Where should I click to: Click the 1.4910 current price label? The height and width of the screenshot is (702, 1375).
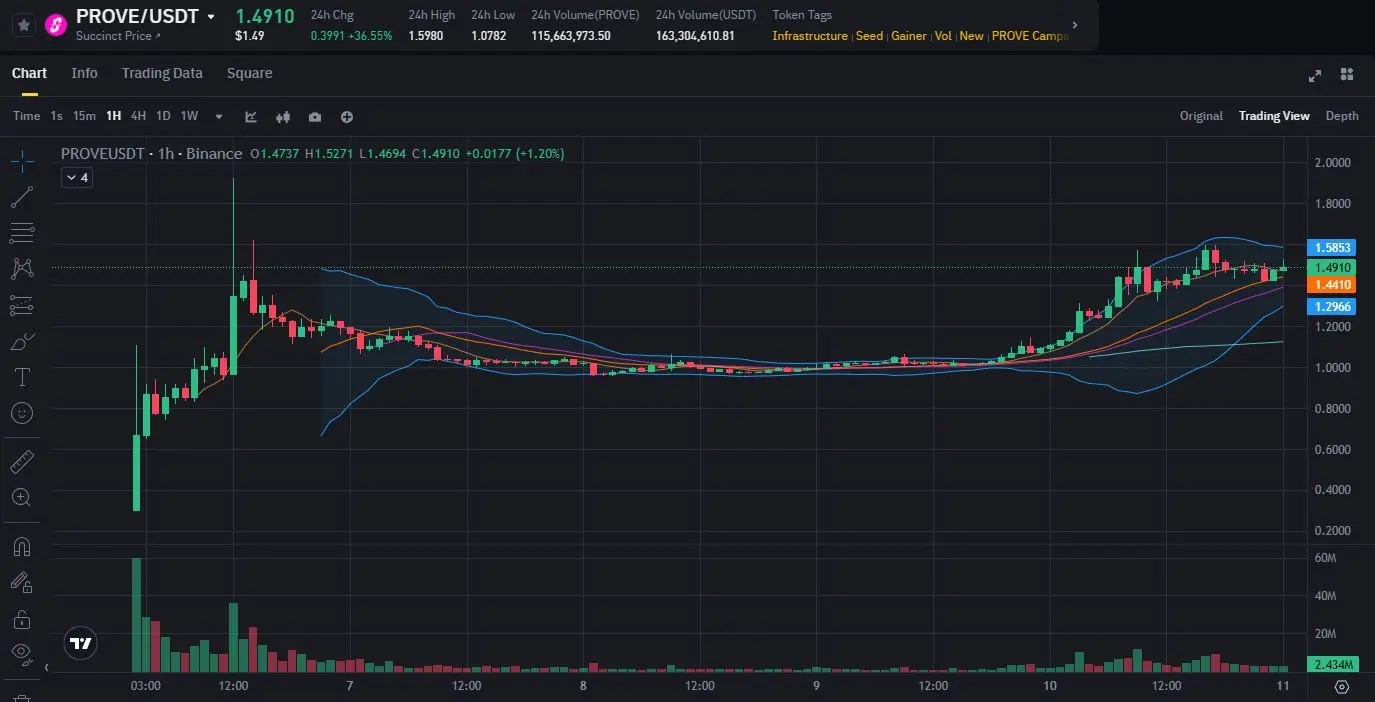click(x=1332, y=267)
